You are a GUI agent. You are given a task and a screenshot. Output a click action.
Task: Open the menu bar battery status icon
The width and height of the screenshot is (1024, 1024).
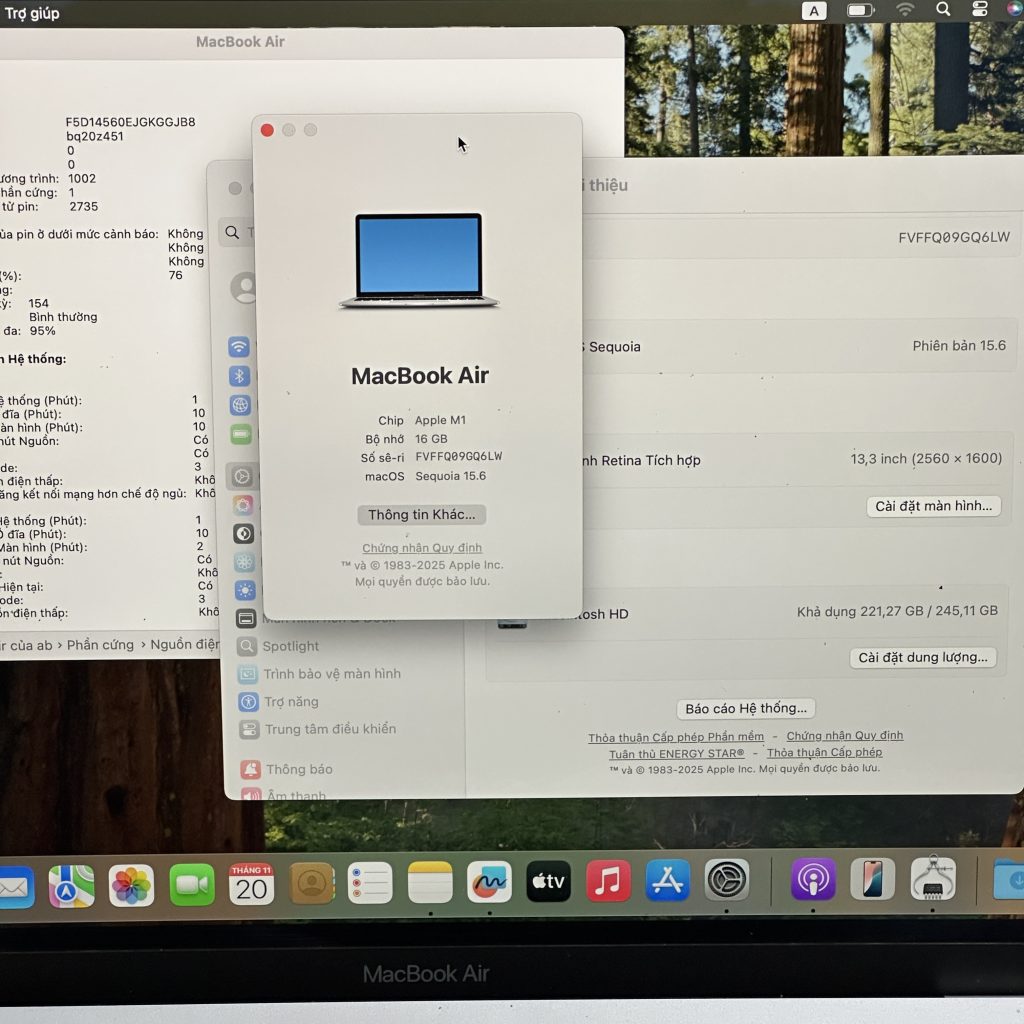click(x=860, y=12)
